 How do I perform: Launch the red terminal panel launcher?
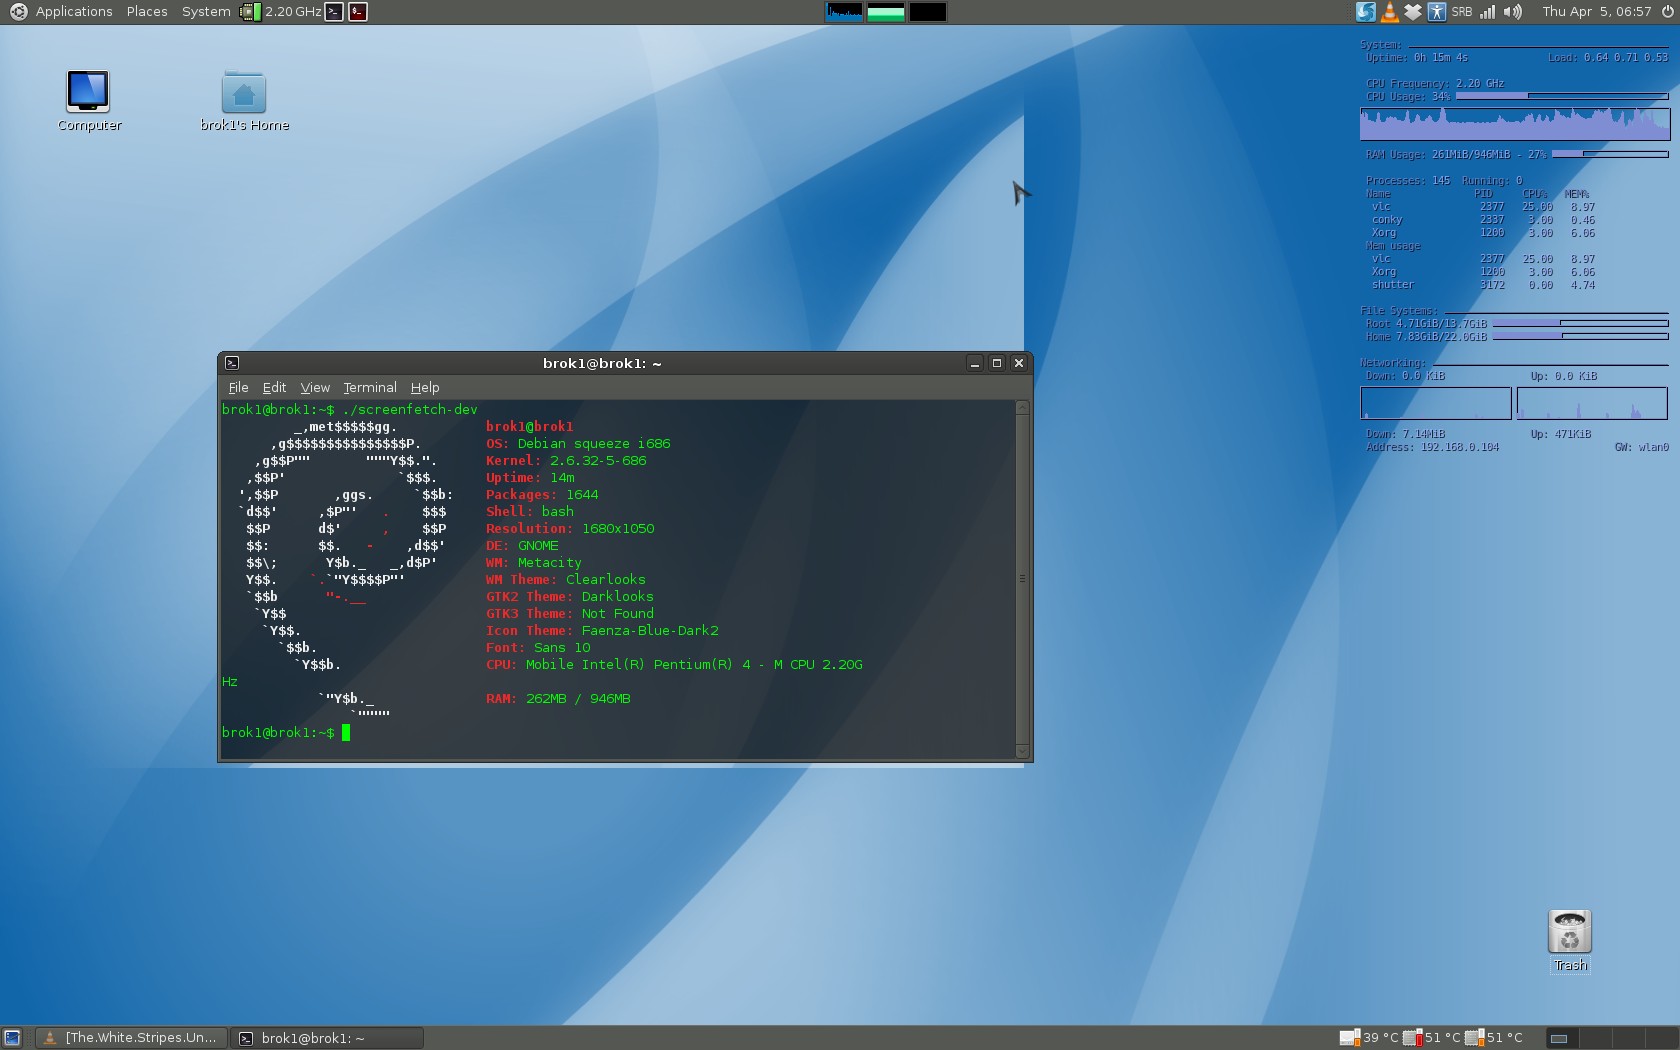tap(358, 12)
